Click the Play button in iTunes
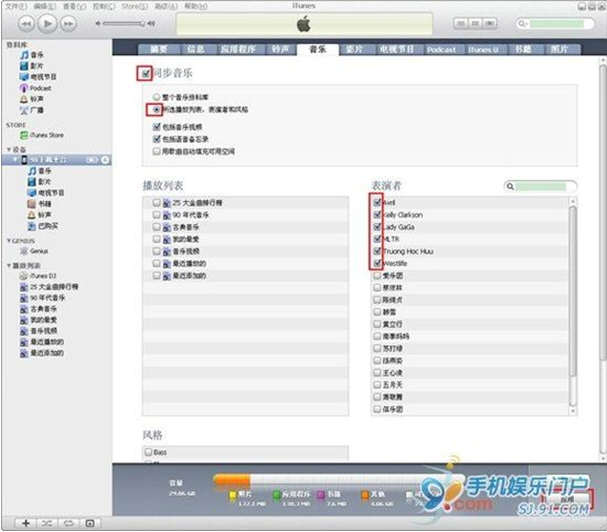 pyautogui.click(x=48, y=24)
